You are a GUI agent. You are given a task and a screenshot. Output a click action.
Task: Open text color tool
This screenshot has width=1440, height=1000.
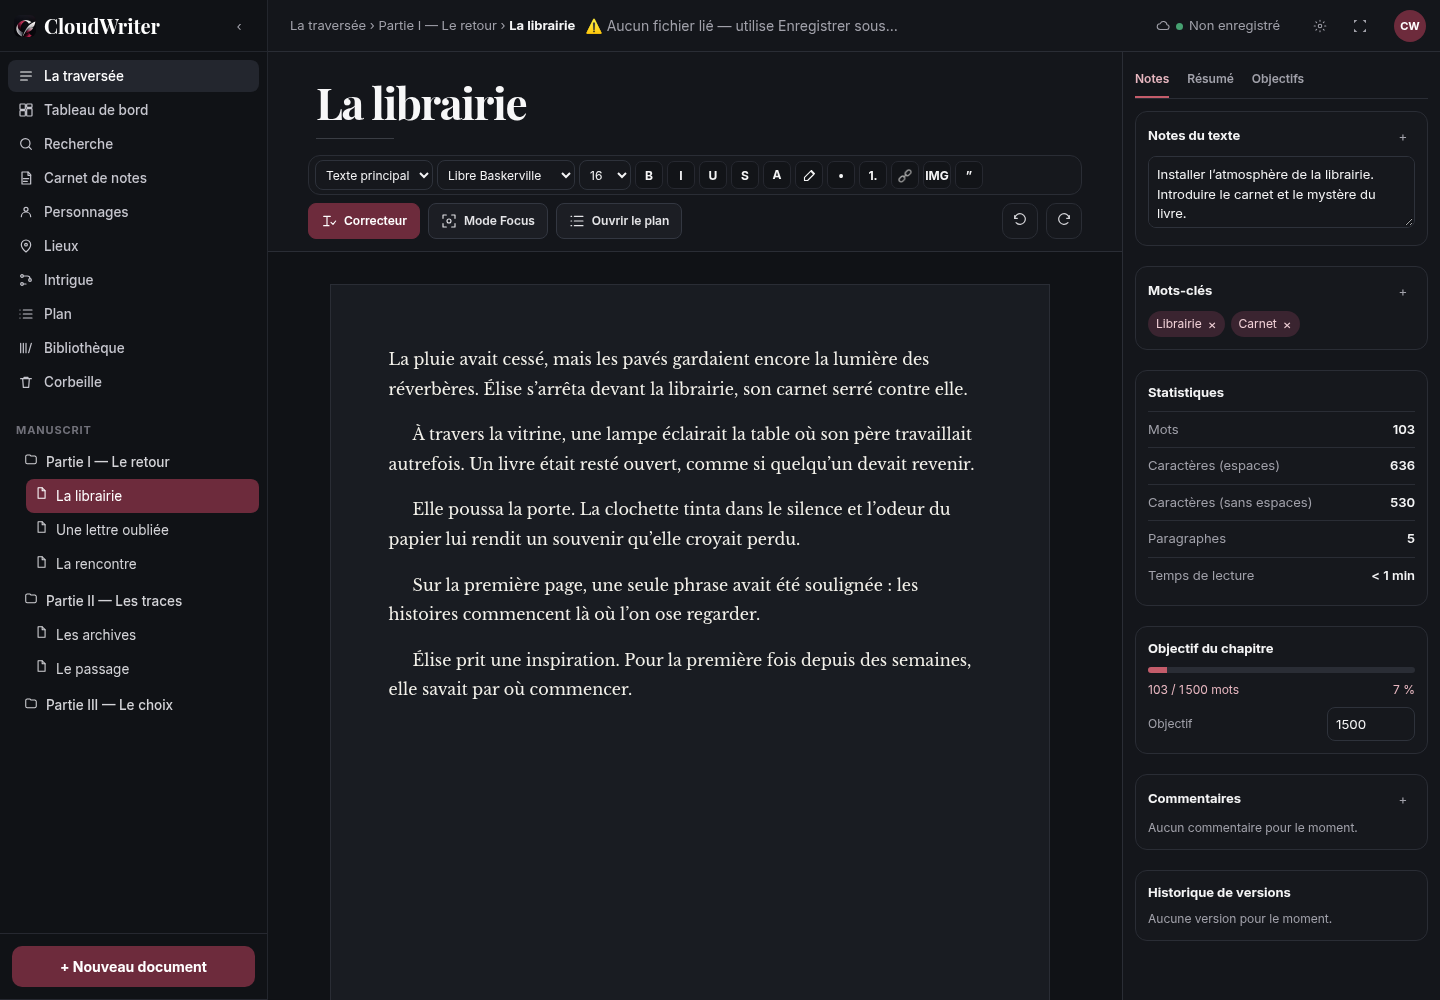tap(777, 176)
